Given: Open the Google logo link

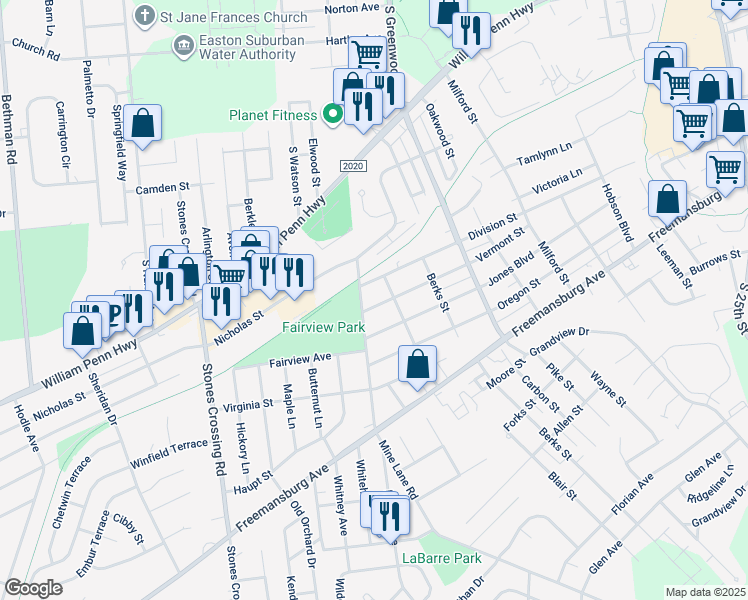Looking at the screenshot, I should click(33, 588).
